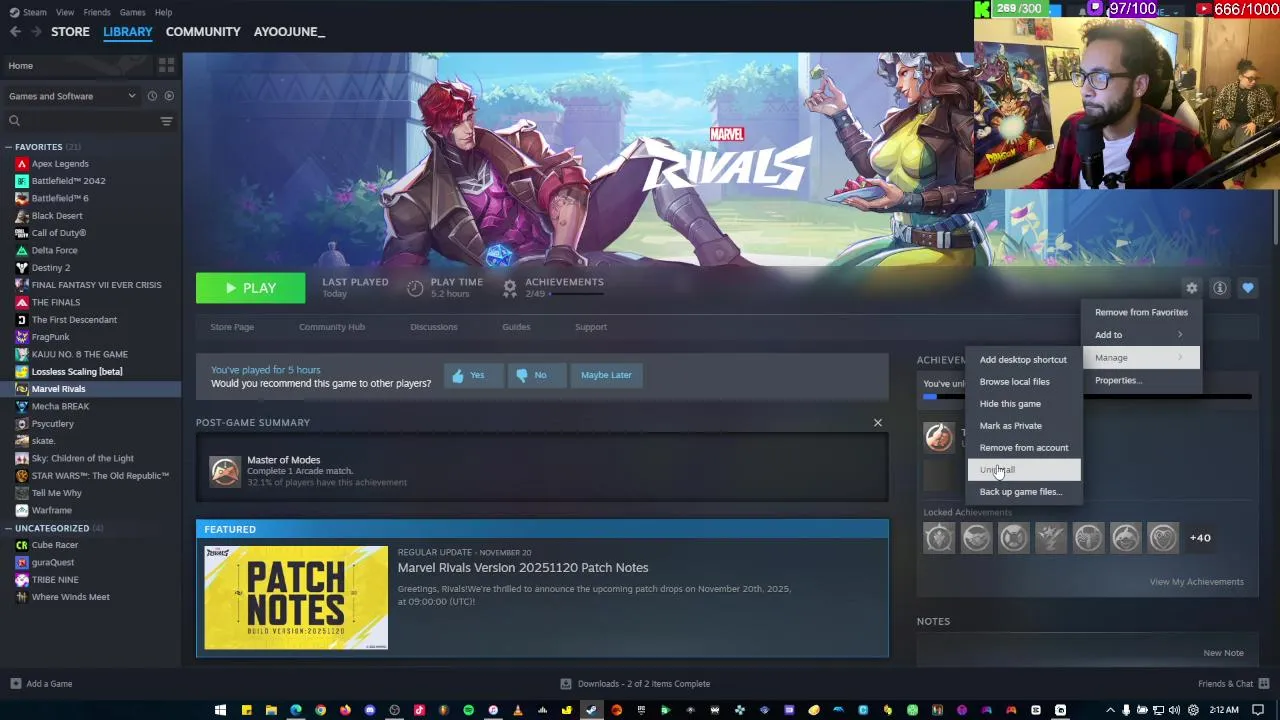Click the Destiny 2 game icon
This screenshot has height=720, width=1280.
(x=22, y=268)
